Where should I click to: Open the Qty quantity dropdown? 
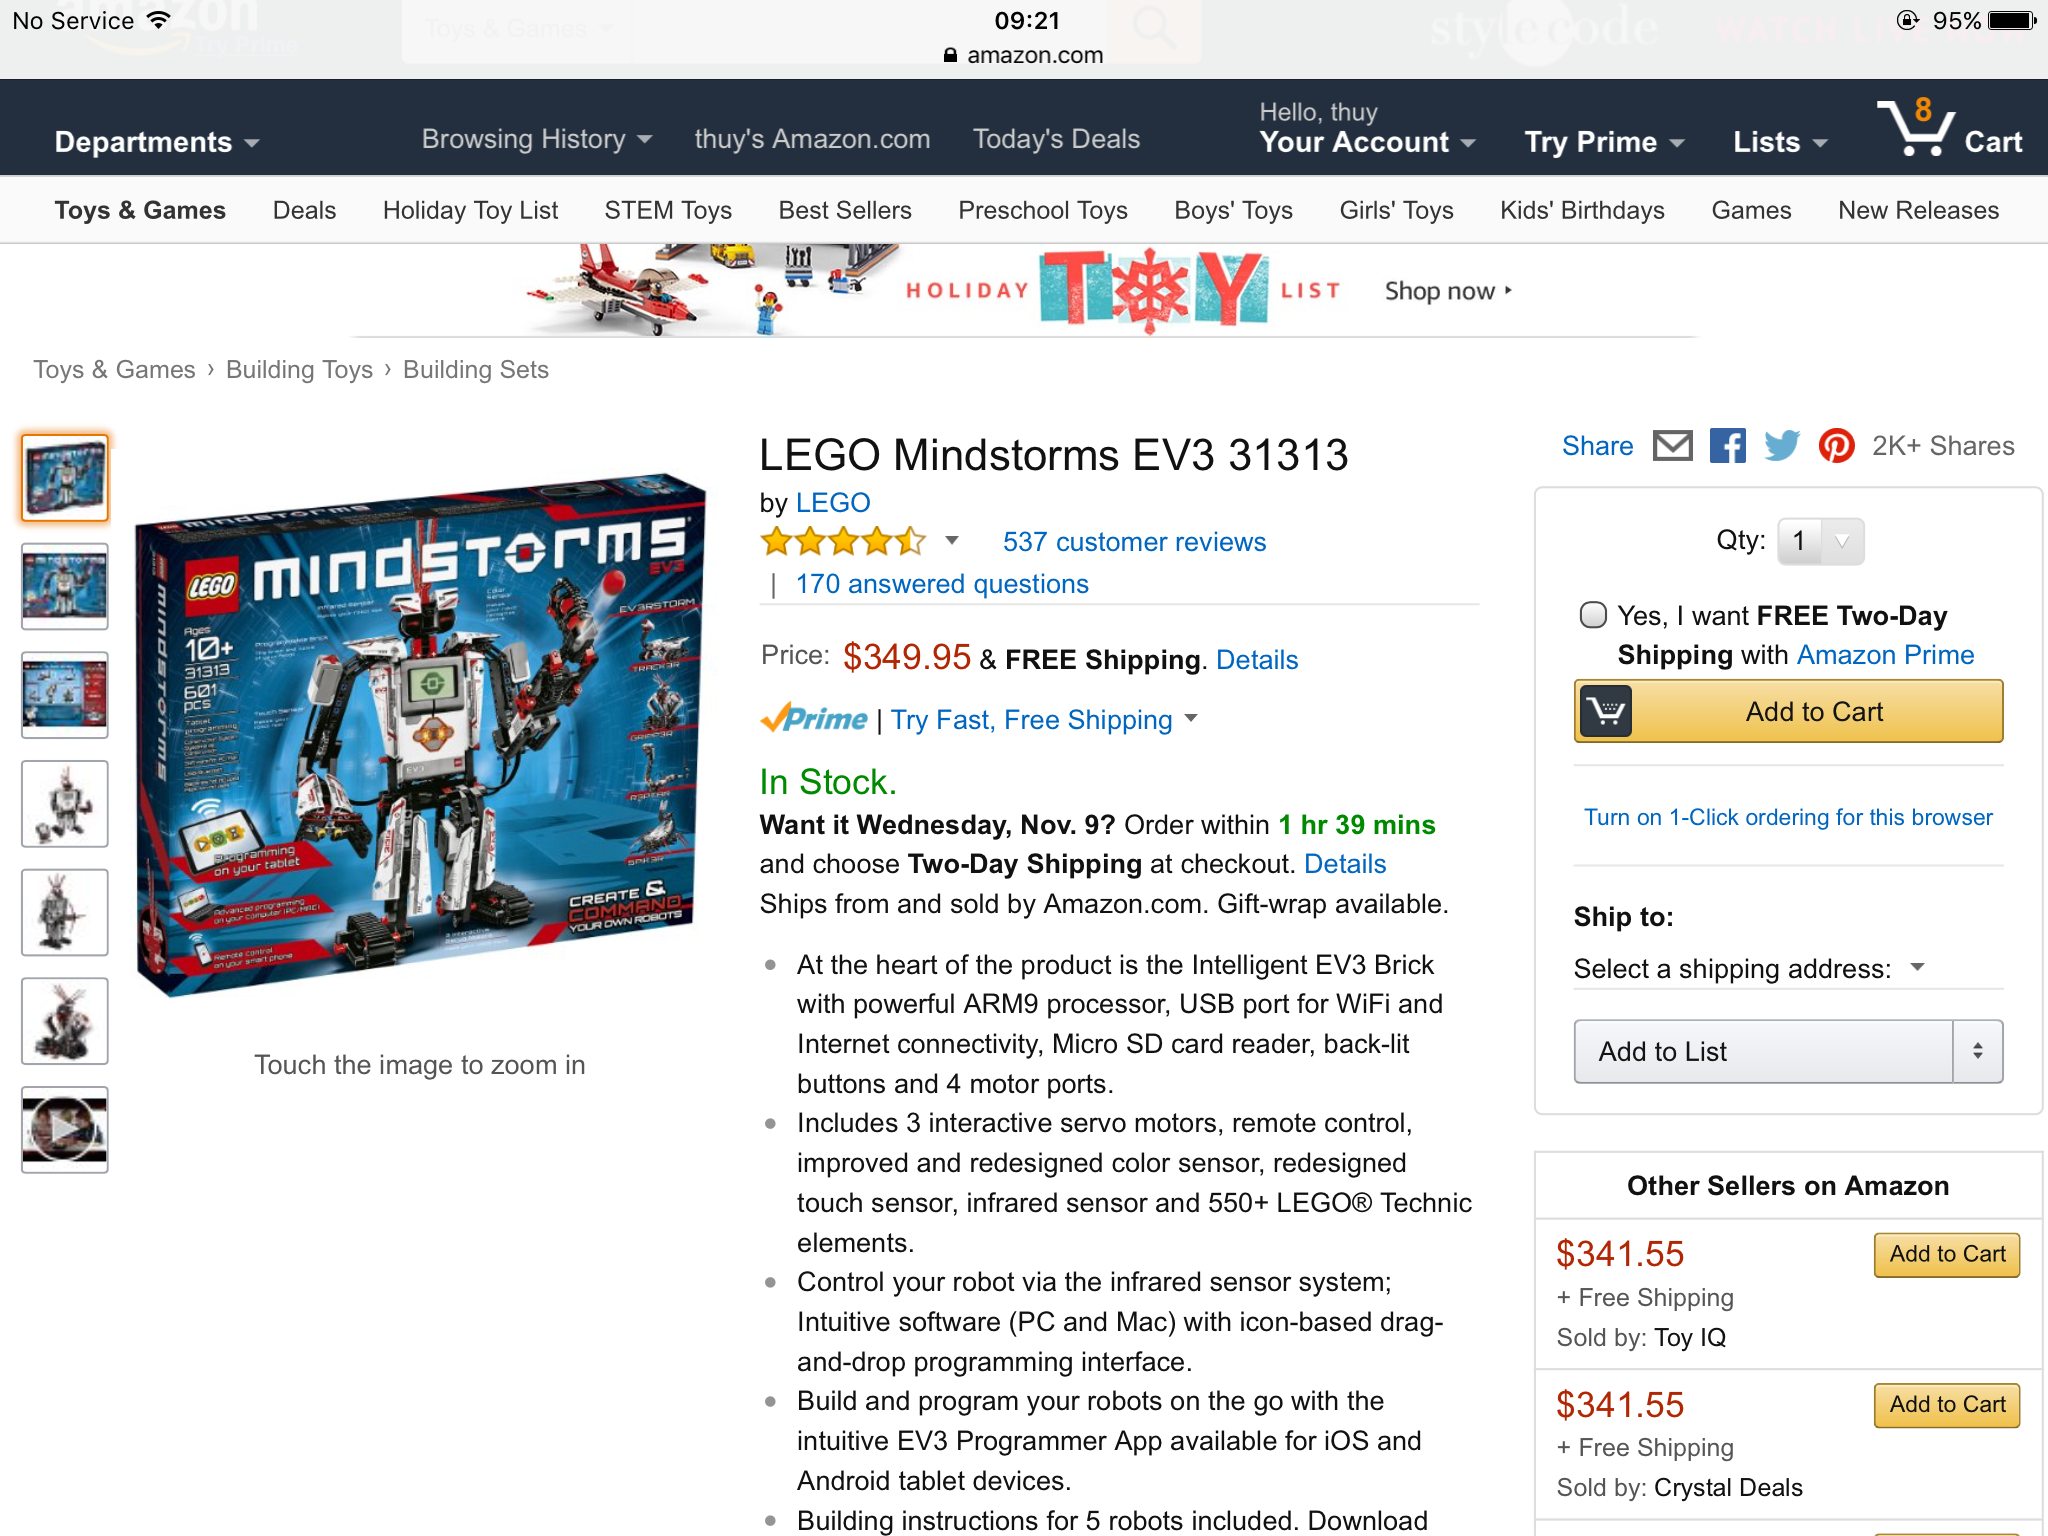click(1820, 541)
